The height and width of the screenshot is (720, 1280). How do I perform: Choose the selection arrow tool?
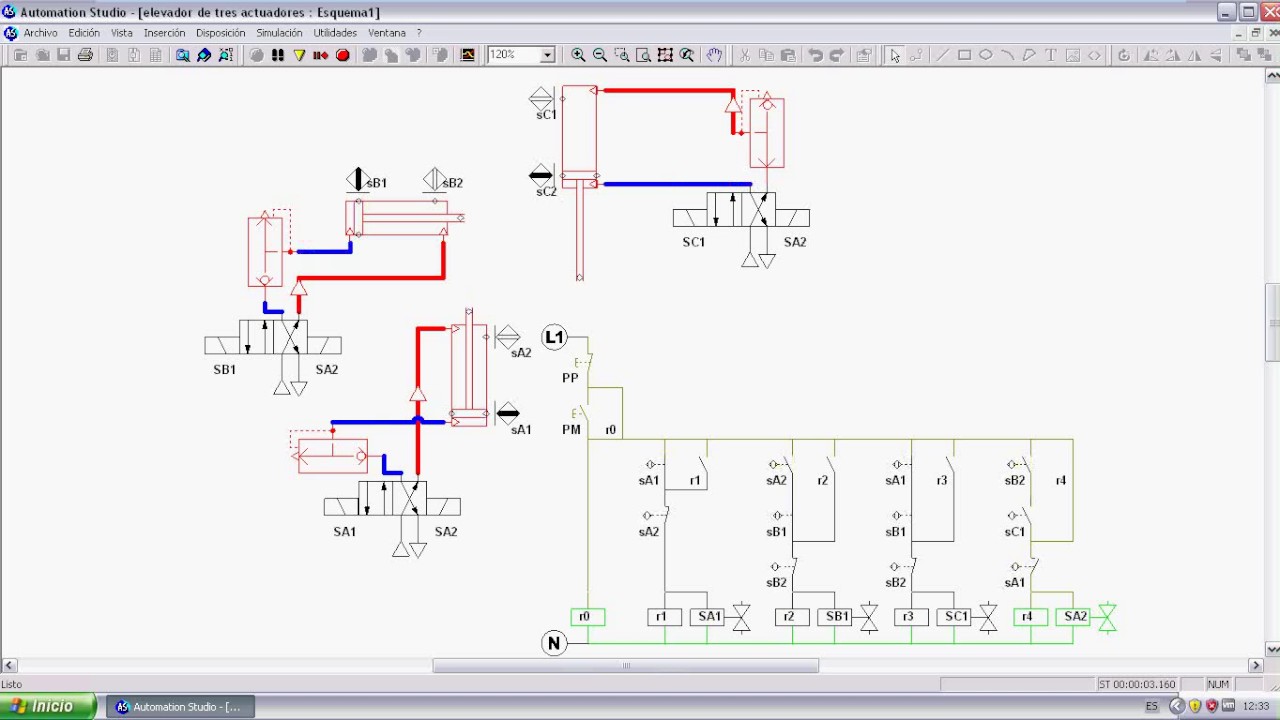(x=895, y=55)
